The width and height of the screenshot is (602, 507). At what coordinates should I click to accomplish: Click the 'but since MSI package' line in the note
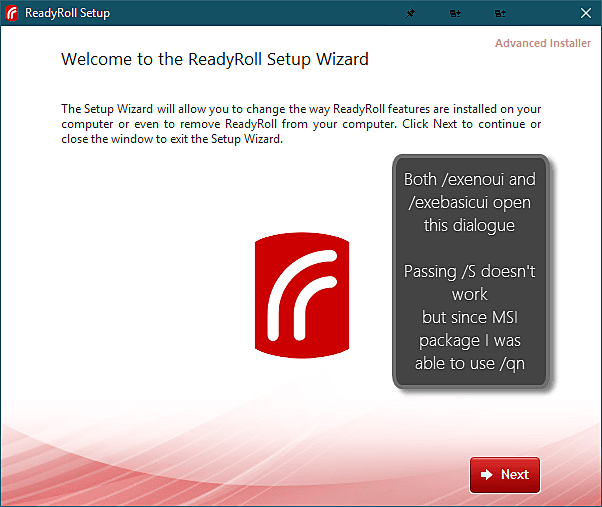(x=470, y=329)
